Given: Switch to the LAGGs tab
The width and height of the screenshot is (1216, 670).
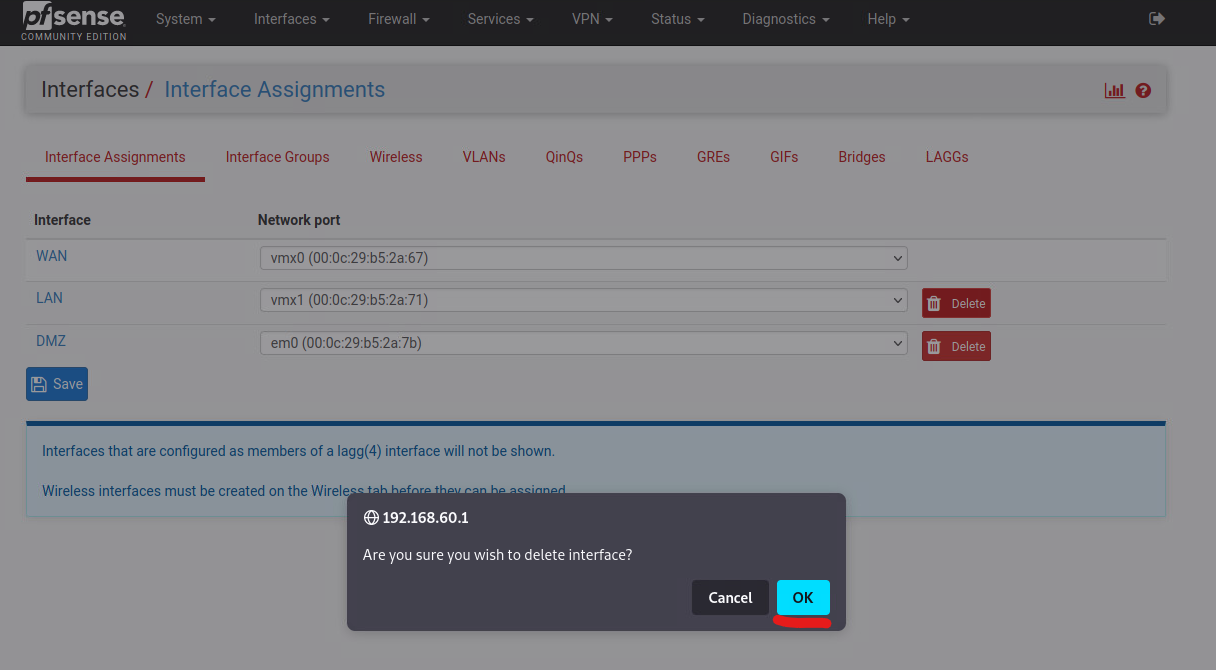Looking at the screenshot, I should click(x=947, y=157).
